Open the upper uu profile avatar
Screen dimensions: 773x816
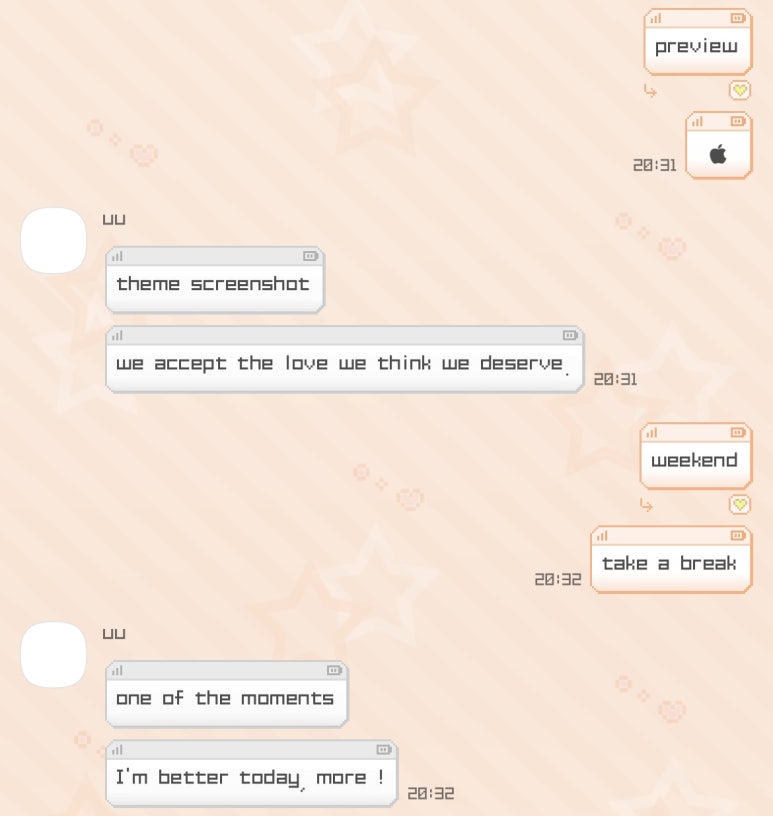54,240
